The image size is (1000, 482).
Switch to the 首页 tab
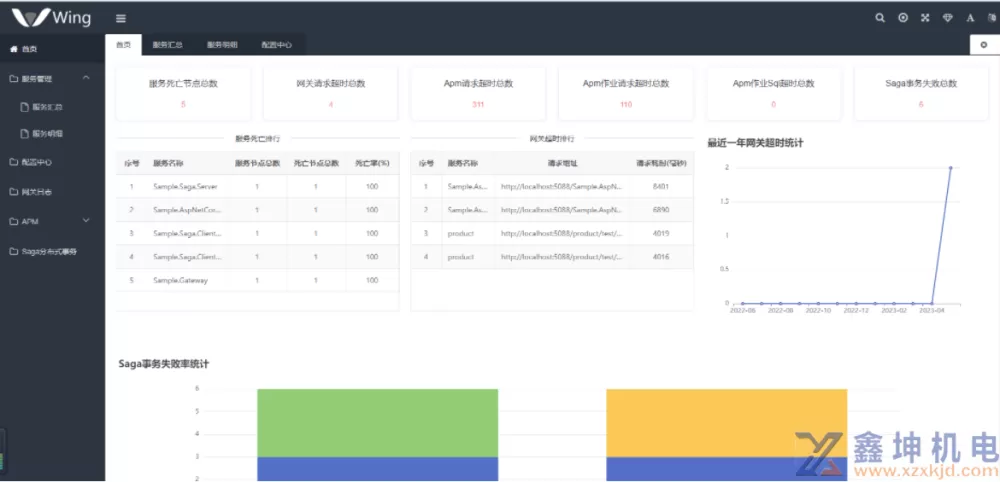tap(123, 45)
